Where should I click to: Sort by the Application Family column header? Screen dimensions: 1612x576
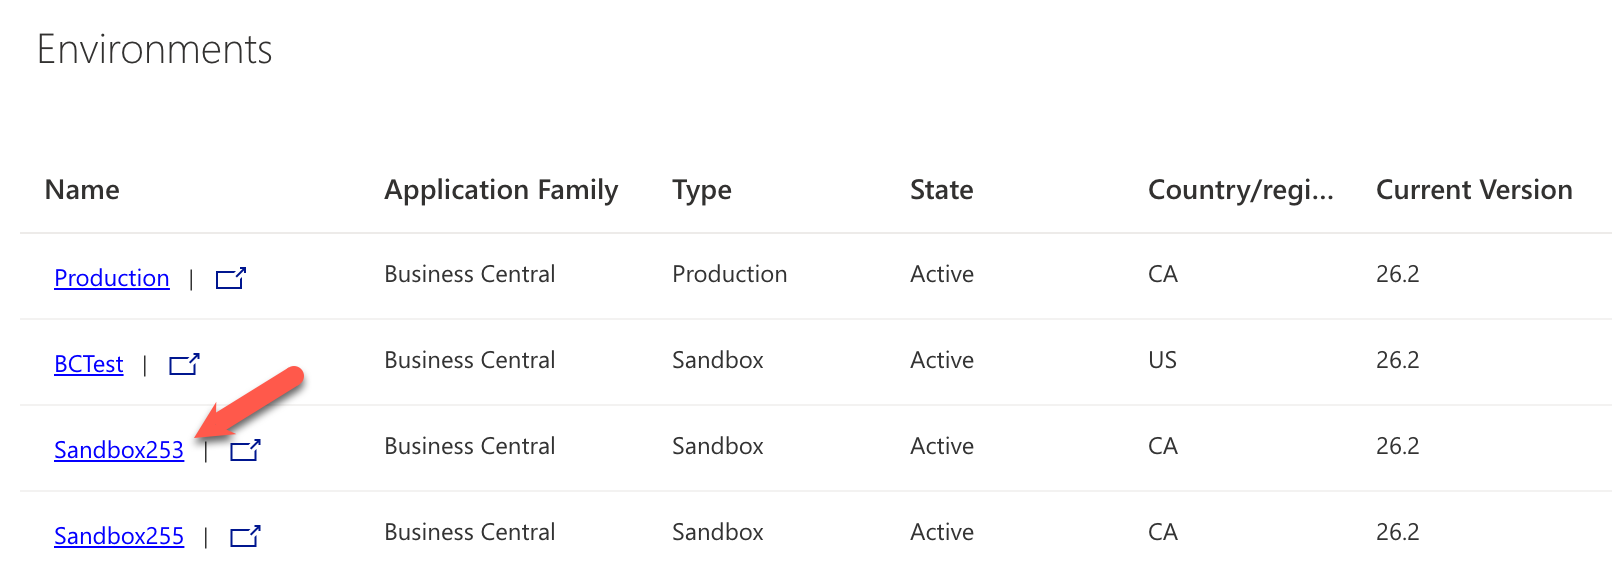(501, 190)
